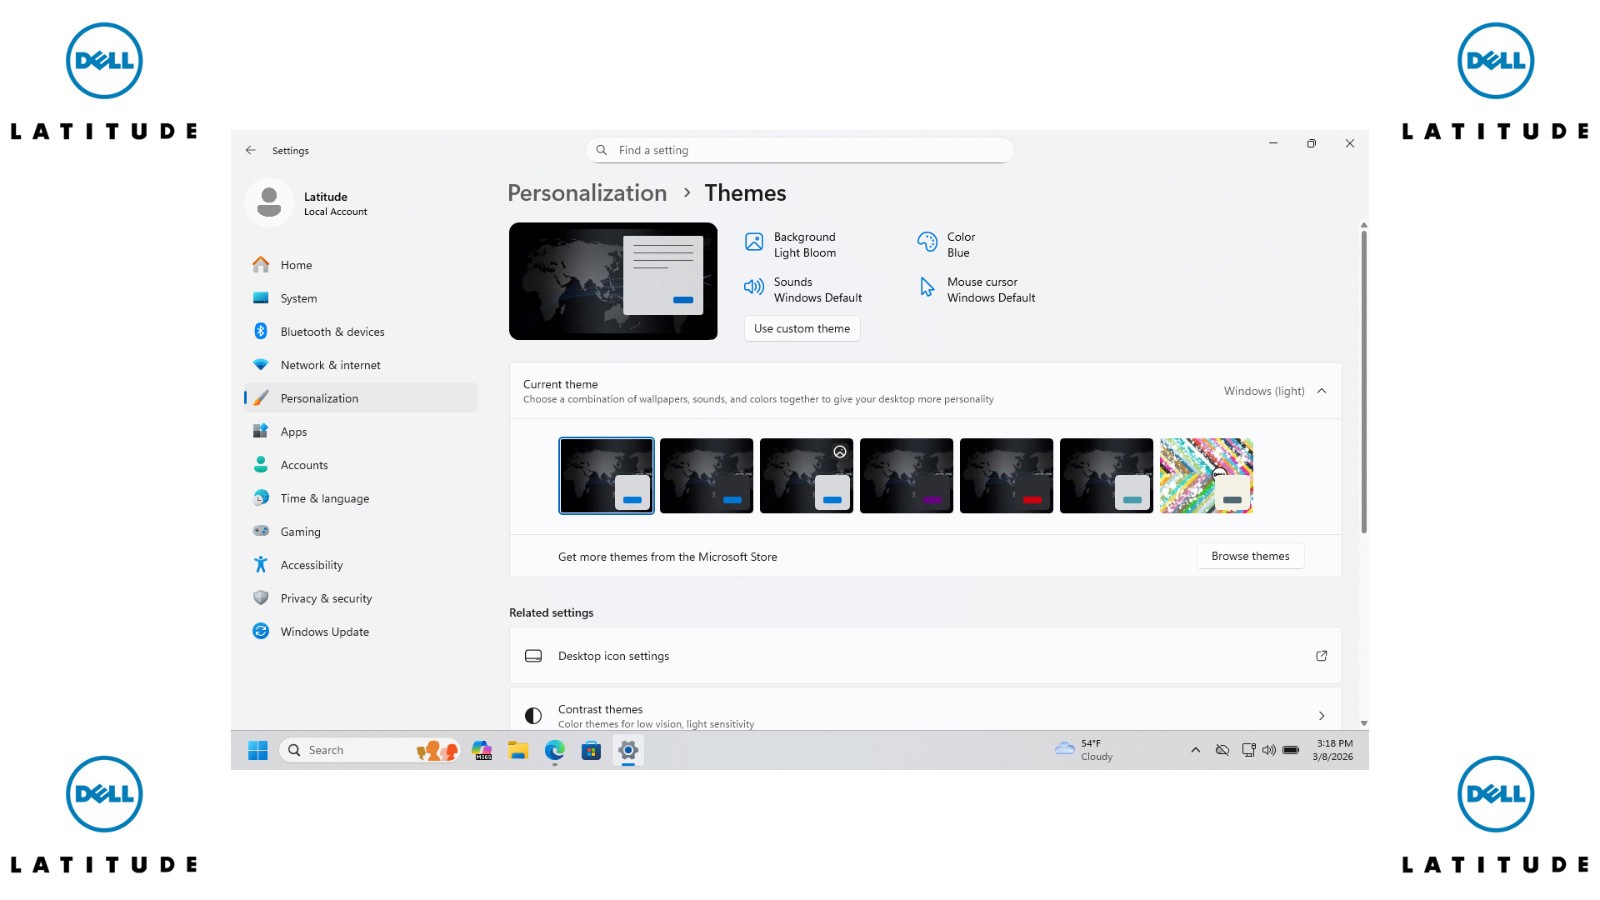The height and width of the screenshot is (900, 1600).
Task: Select the spotlight theme with the circle badge
Action: point(806,476)
